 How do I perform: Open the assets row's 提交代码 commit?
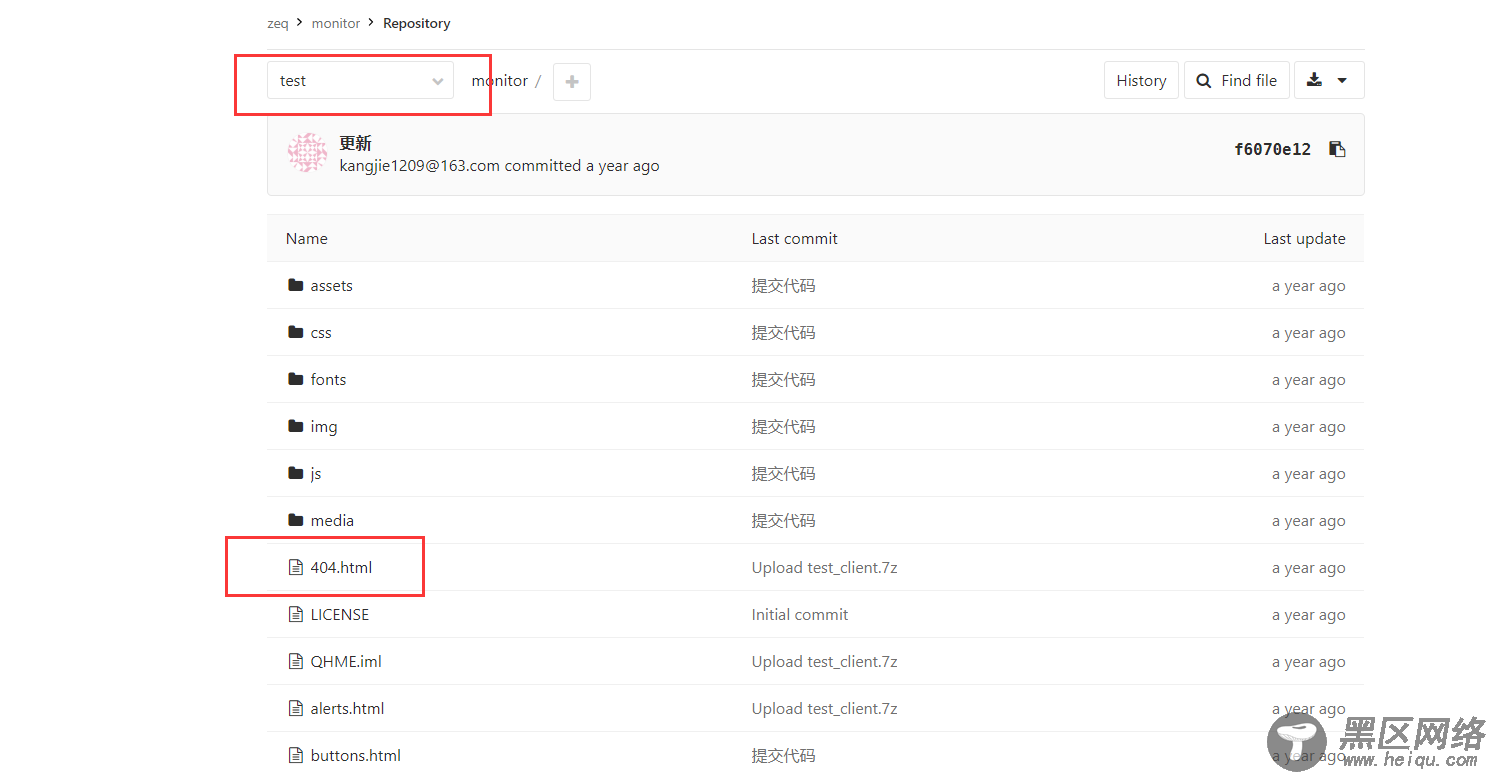(x=783, y=286)
